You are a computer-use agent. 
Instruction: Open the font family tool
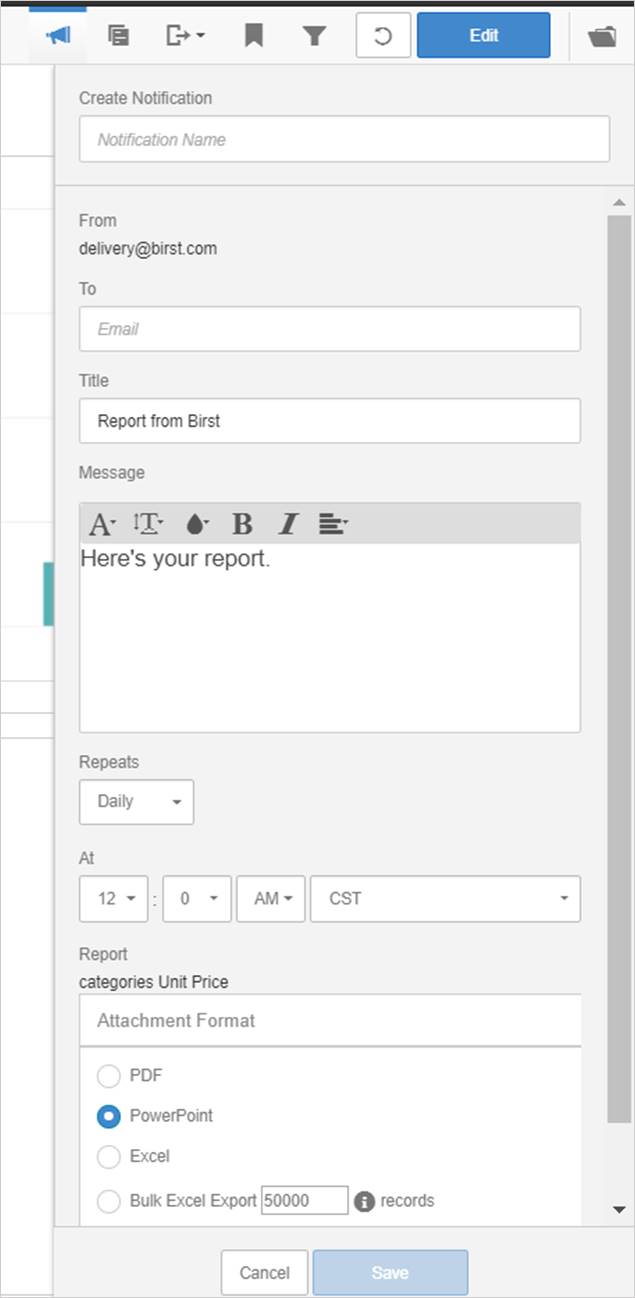click(102, 523)
